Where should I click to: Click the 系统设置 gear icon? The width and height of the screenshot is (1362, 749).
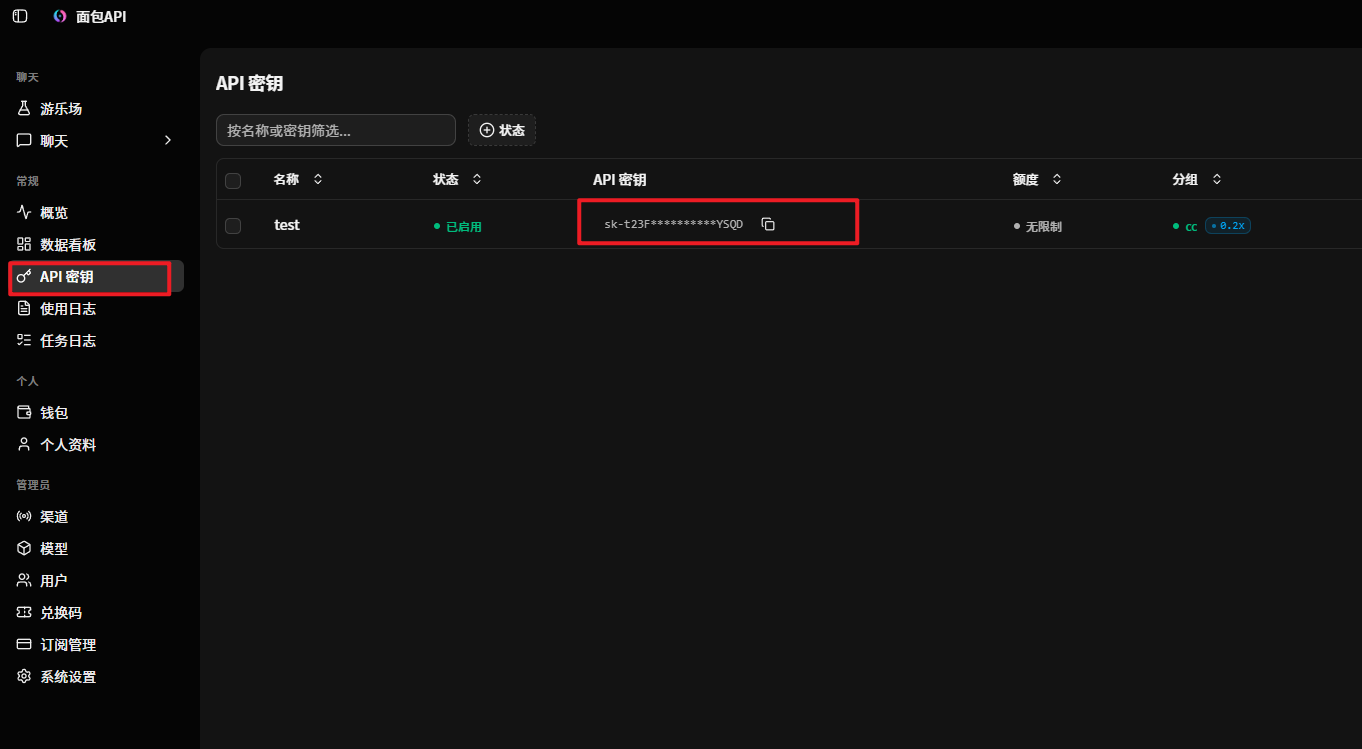(25, 677)
